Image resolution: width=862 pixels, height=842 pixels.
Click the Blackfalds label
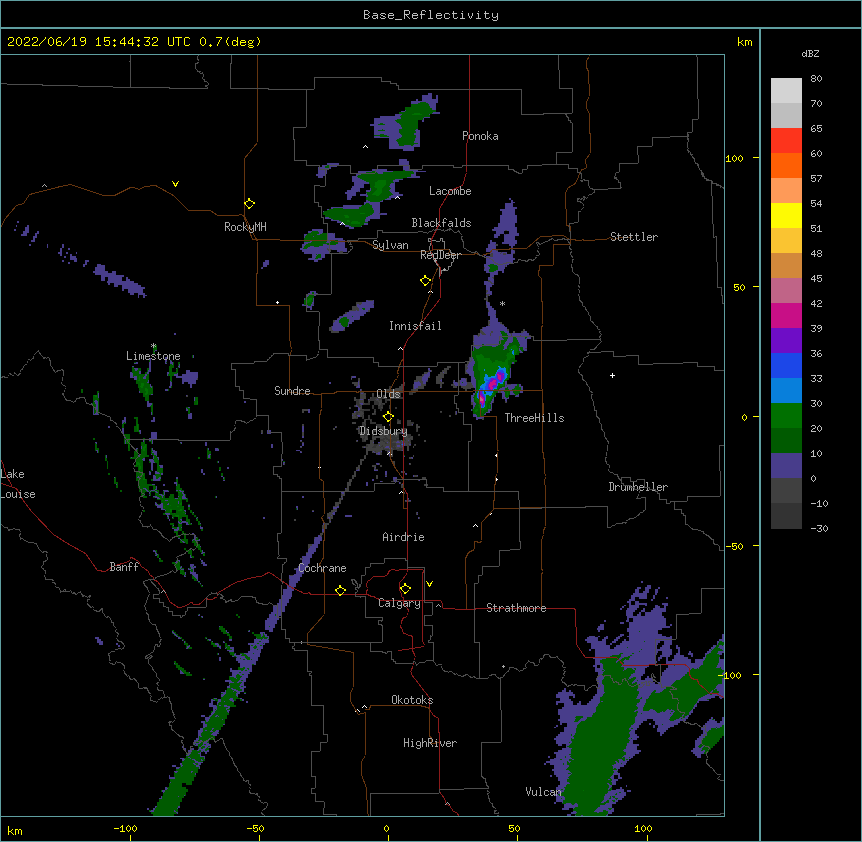(441, 223)
